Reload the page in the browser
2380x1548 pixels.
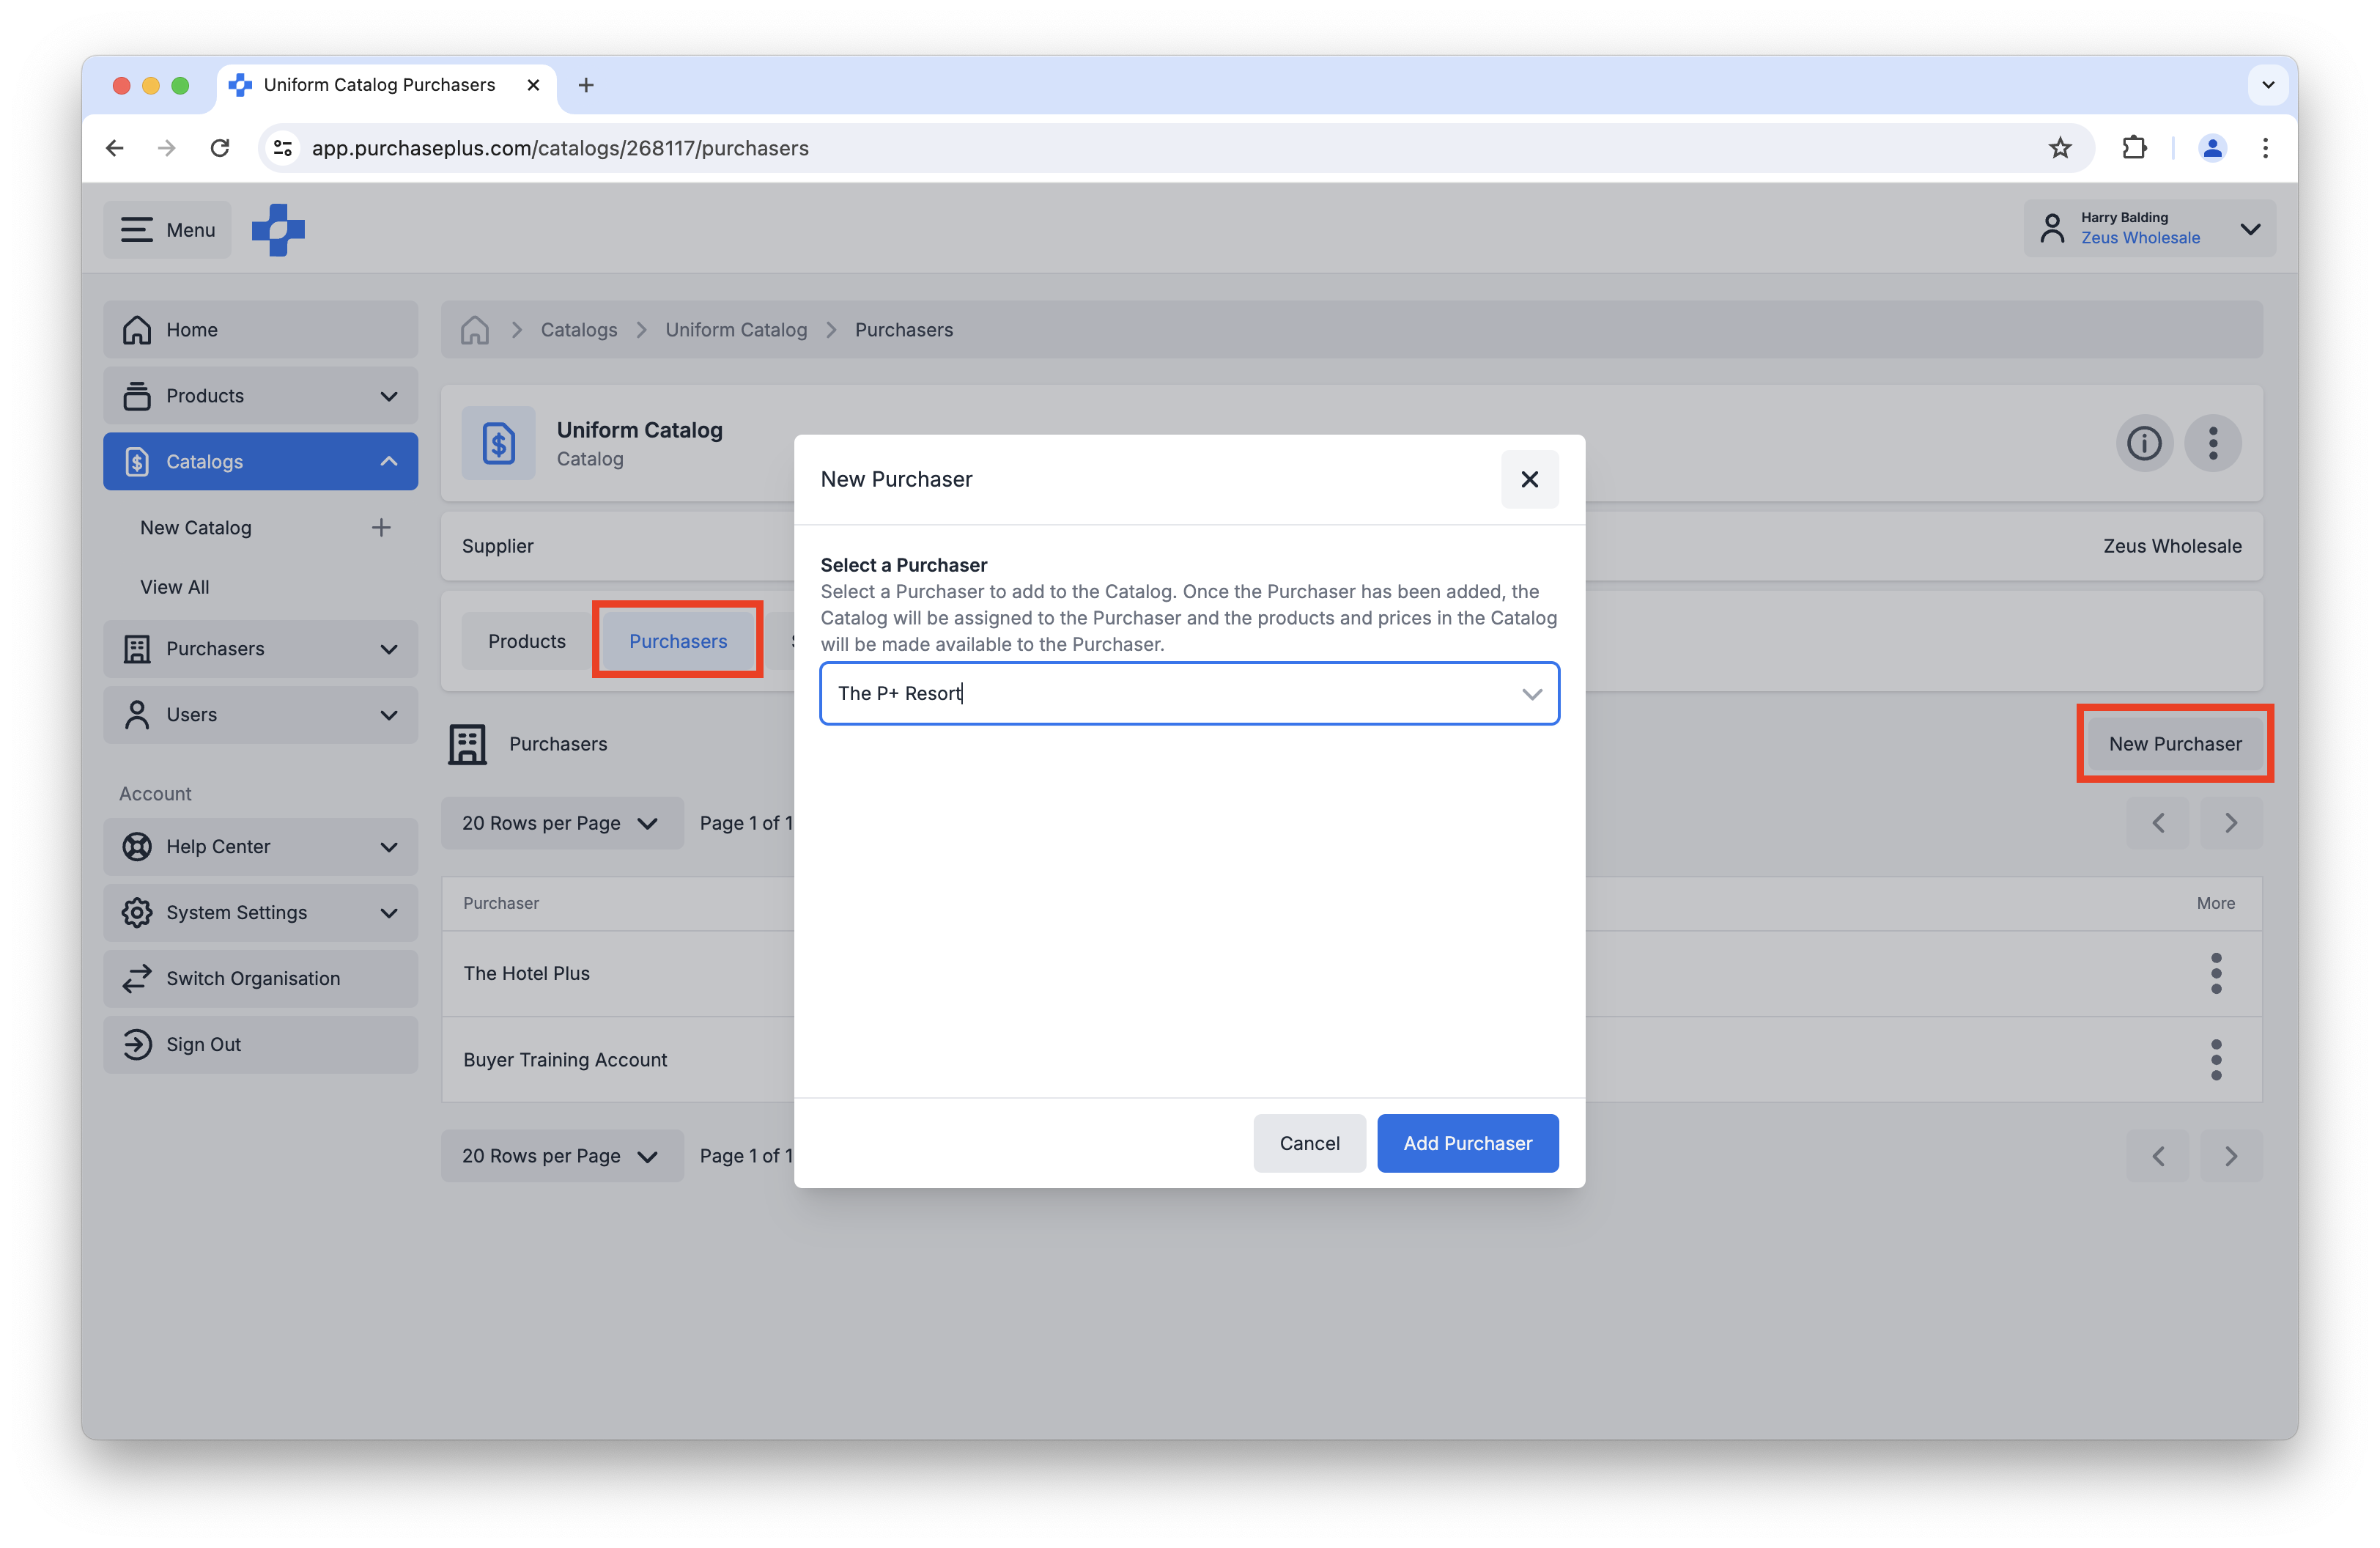click(220, 148)
